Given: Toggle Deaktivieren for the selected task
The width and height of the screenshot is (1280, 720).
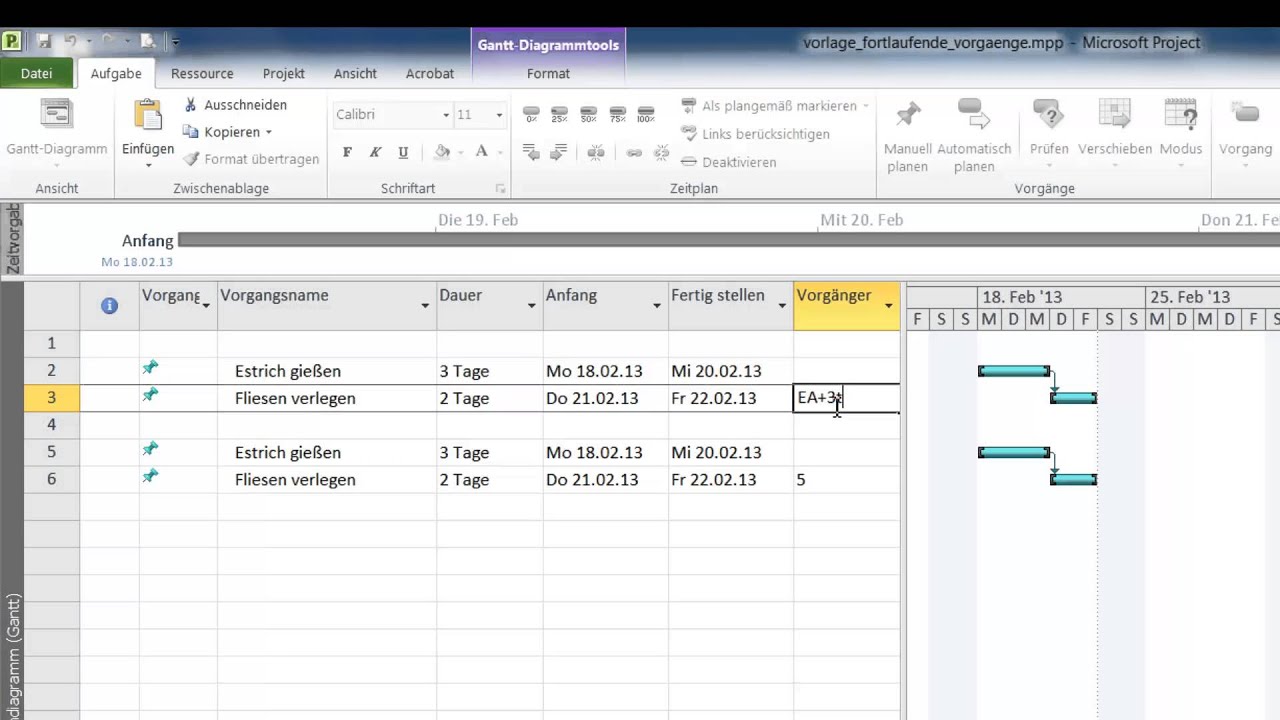Looking at the screenshot, I should click(728, 162).
